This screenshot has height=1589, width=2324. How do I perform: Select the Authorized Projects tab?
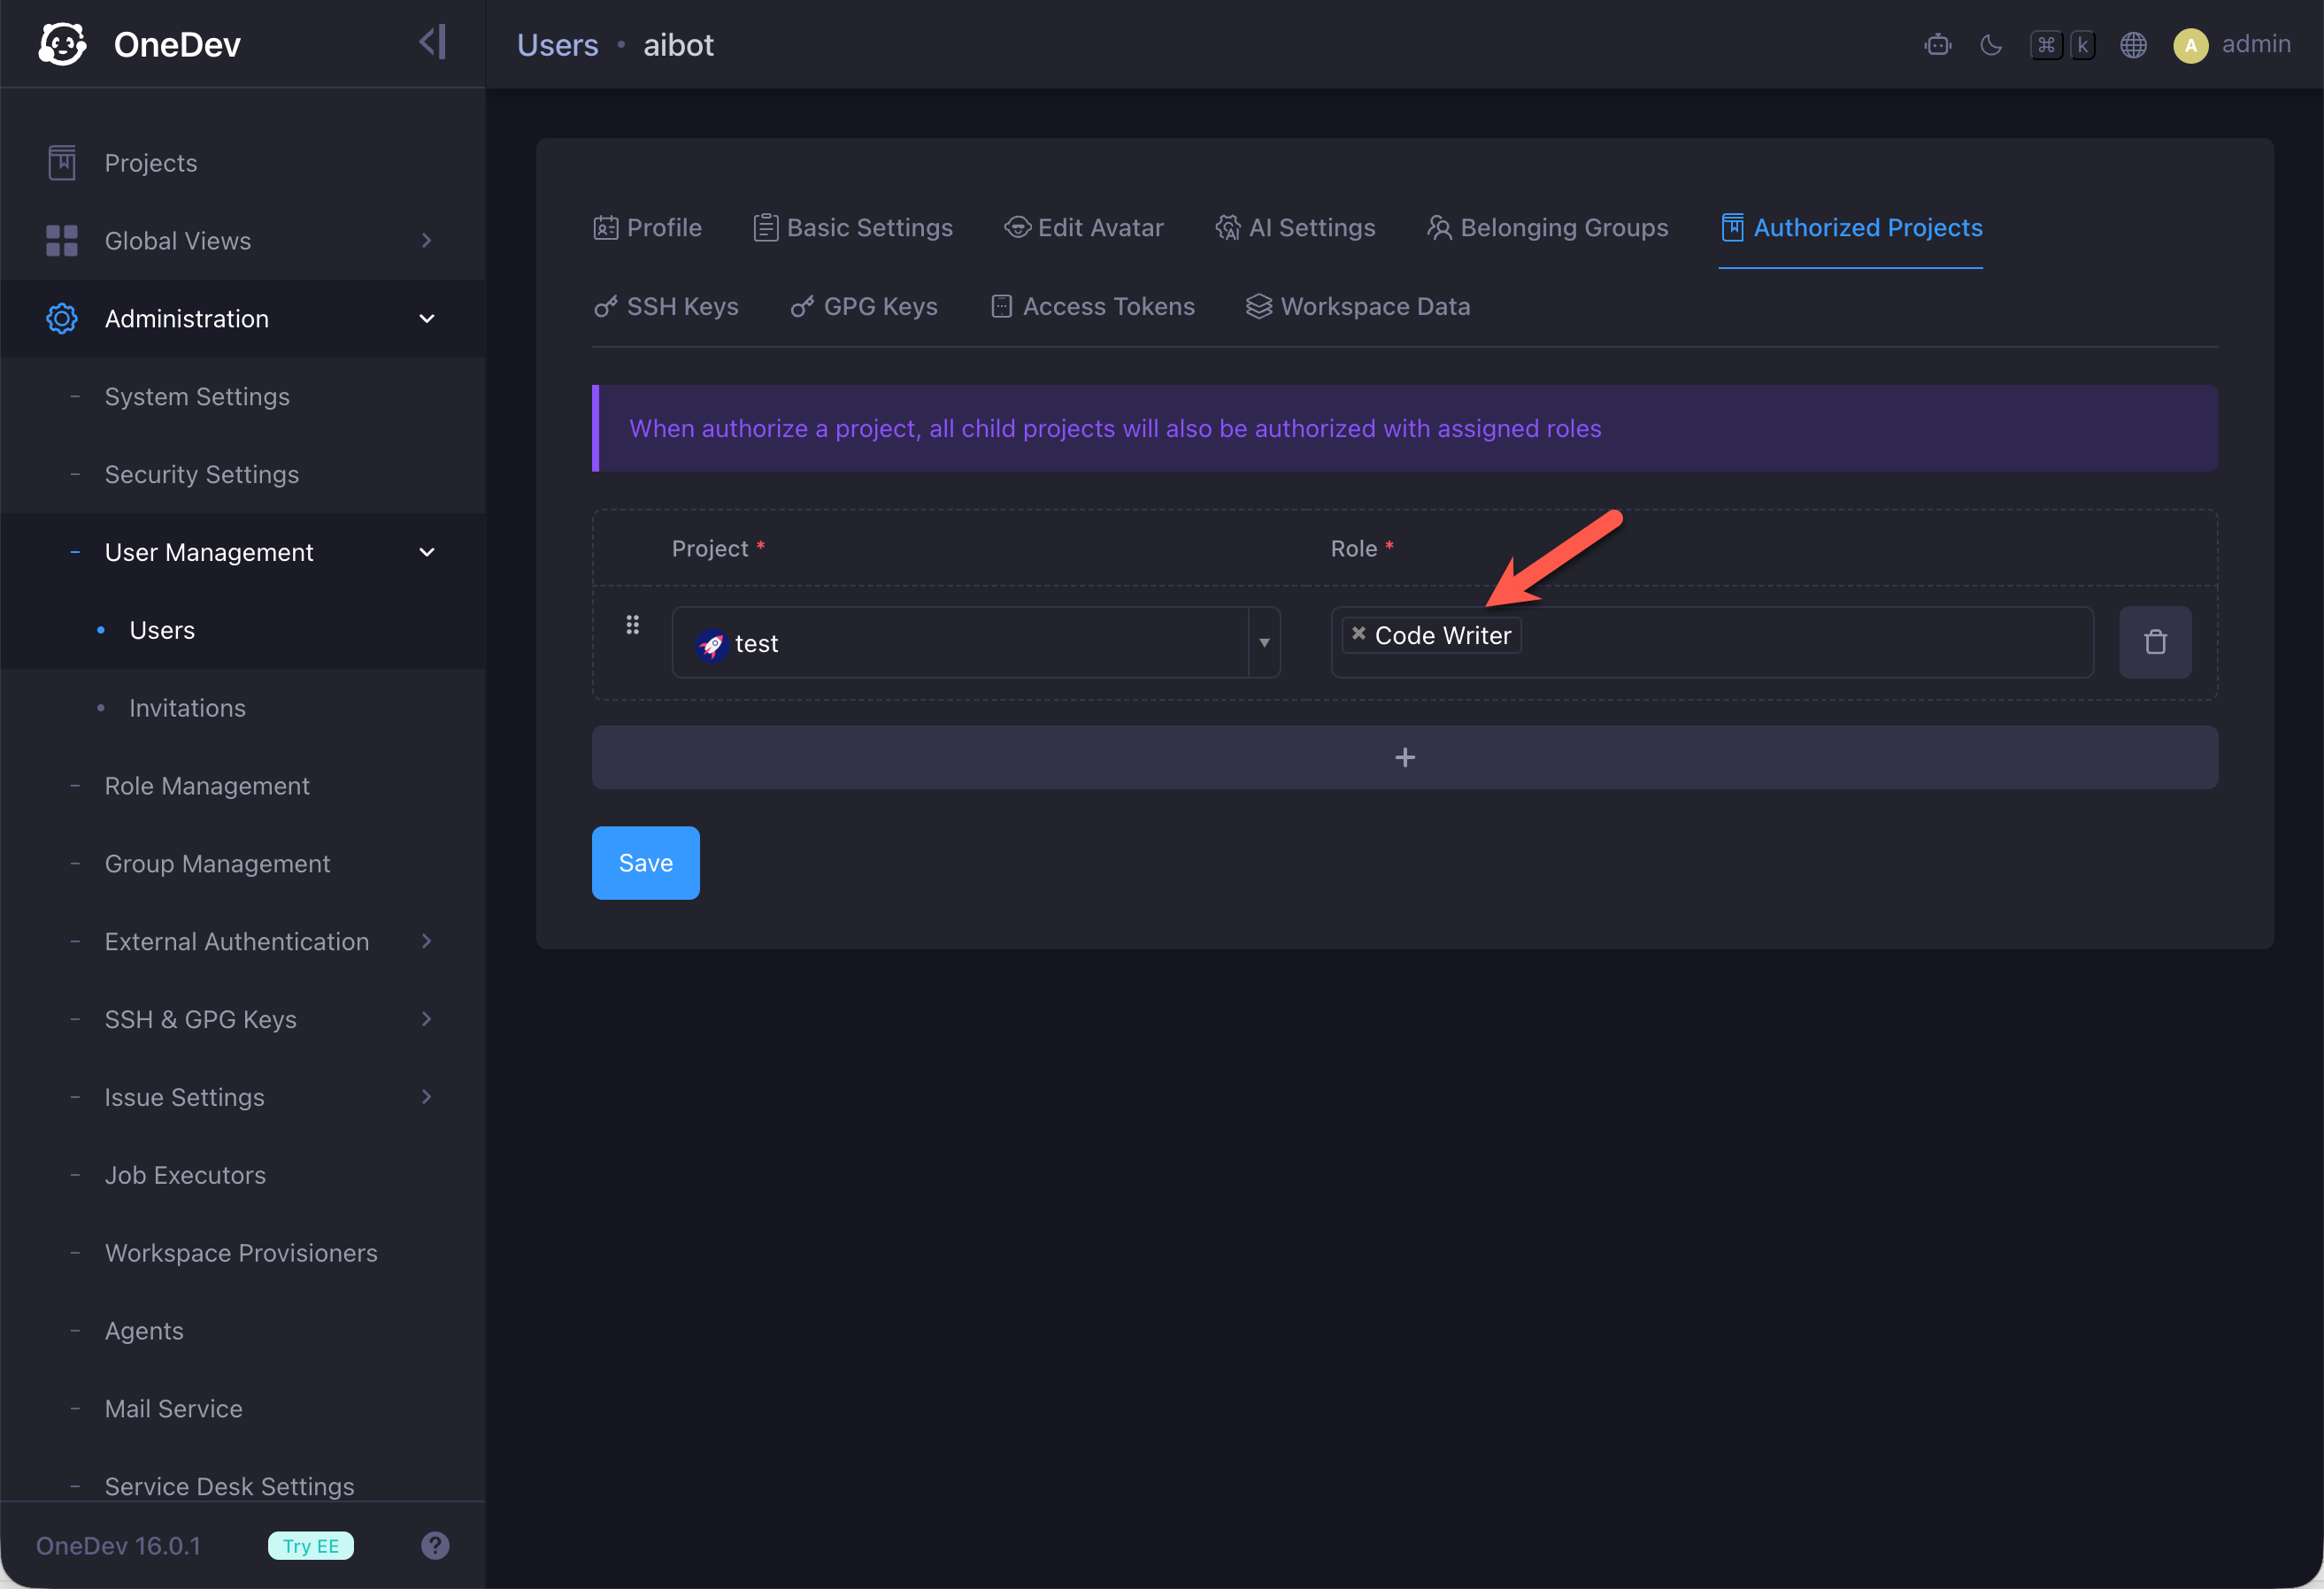point(1851,228)
